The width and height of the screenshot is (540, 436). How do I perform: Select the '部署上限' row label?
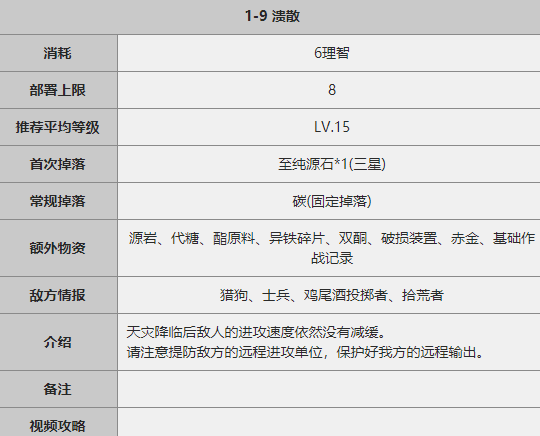pos(58,90)
